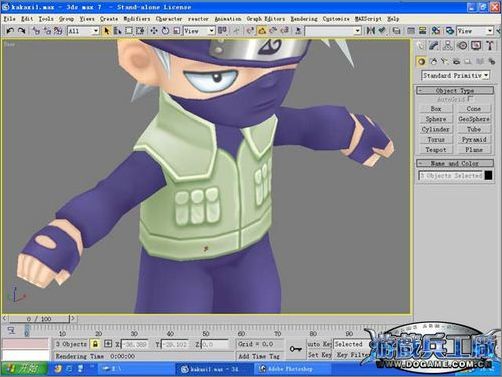Open the MAXScript menu

[368, 19]
